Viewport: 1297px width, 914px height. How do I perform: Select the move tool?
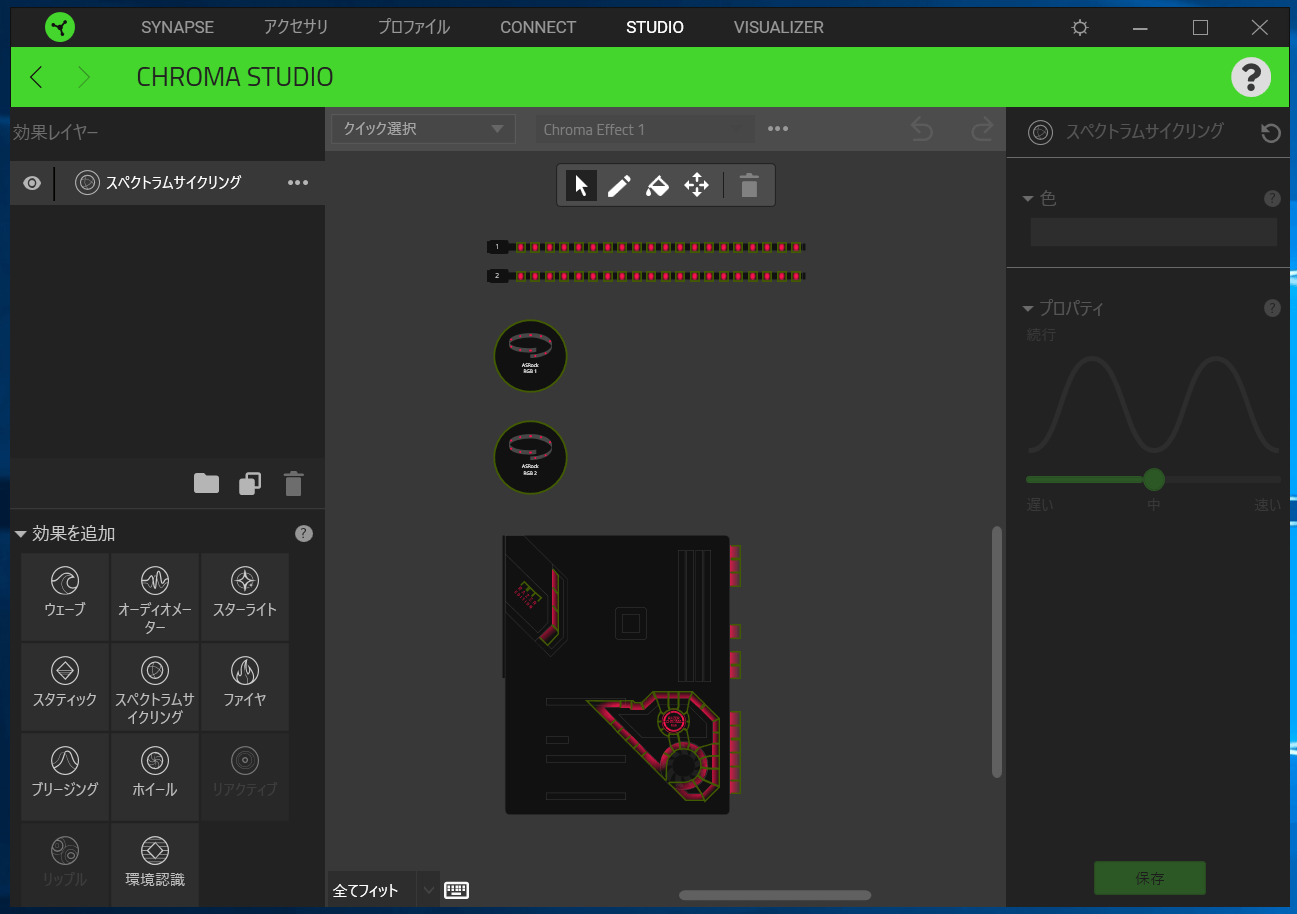[x=696, y=185]
